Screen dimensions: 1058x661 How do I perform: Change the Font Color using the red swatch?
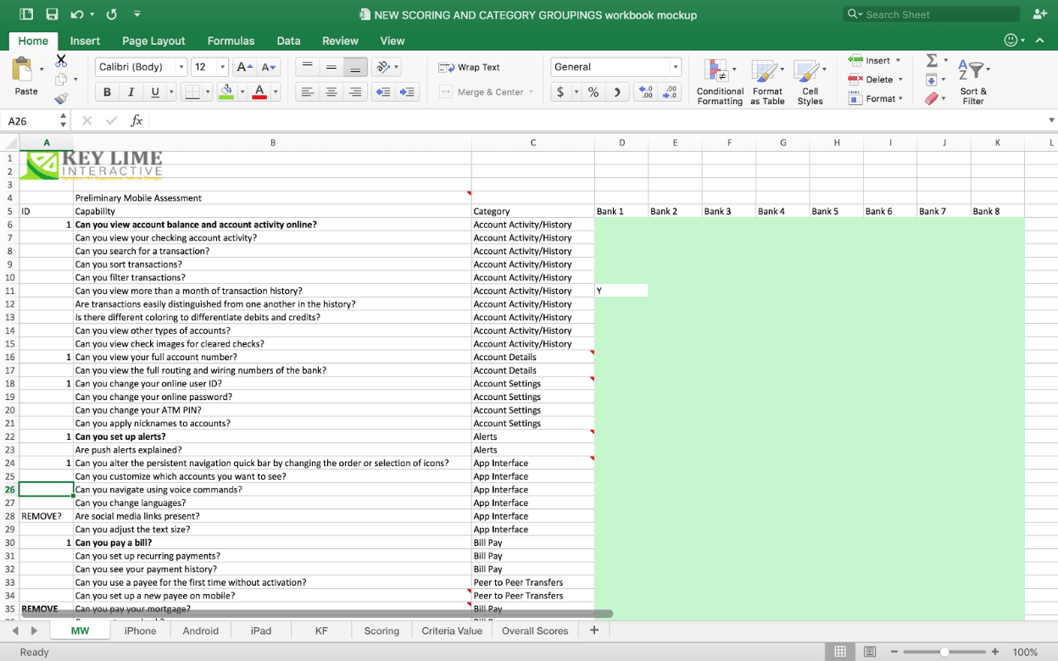pos(261,91)
